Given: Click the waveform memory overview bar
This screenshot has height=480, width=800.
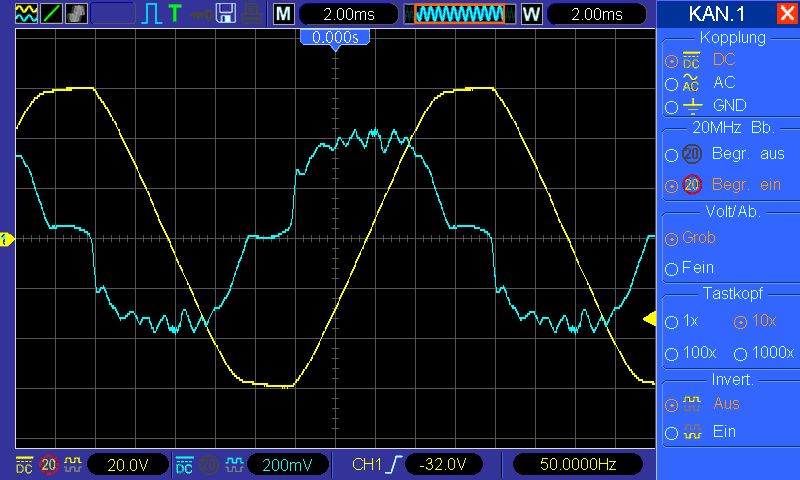Looking at the screenshot, I should pos(459,14).
